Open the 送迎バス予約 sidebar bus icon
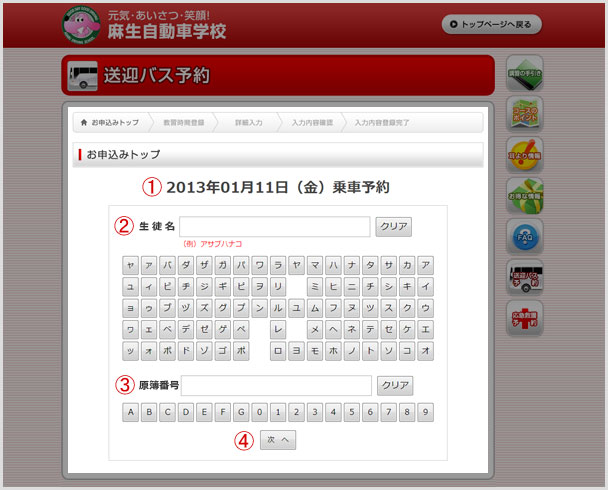 (x=525, y=277)
